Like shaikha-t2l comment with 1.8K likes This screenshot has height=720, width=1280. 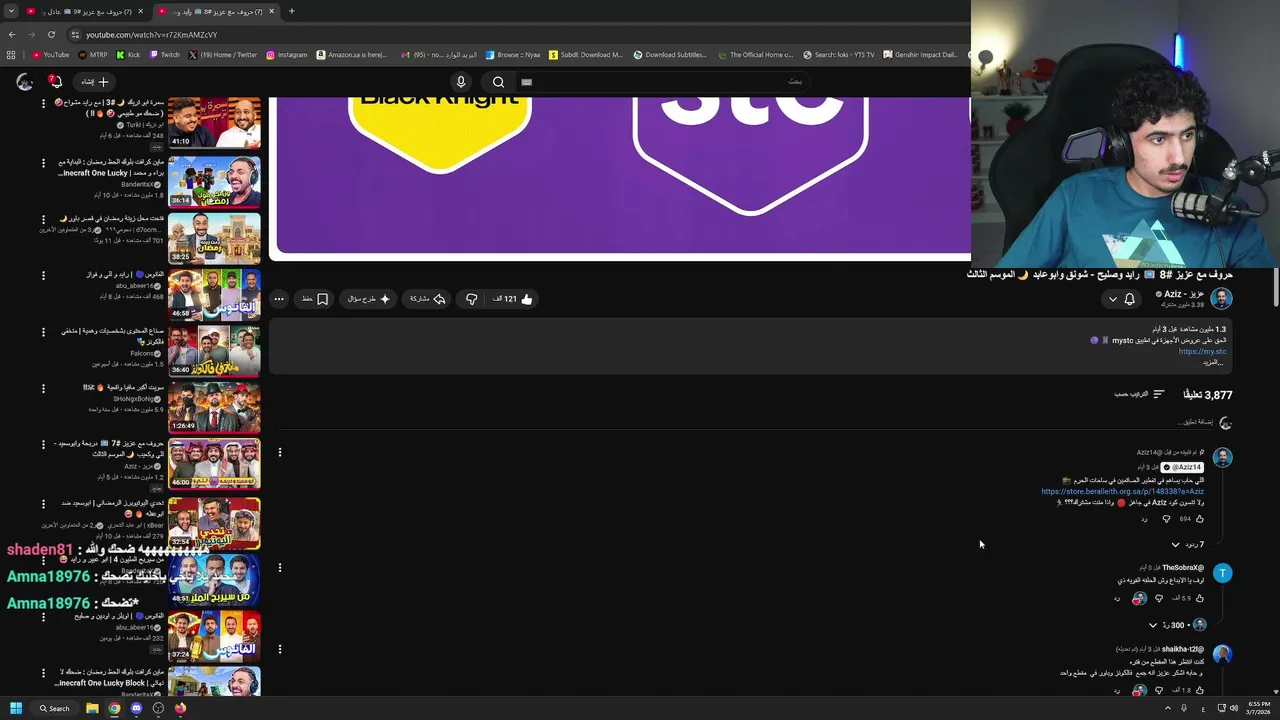[x=1199, y=690]
